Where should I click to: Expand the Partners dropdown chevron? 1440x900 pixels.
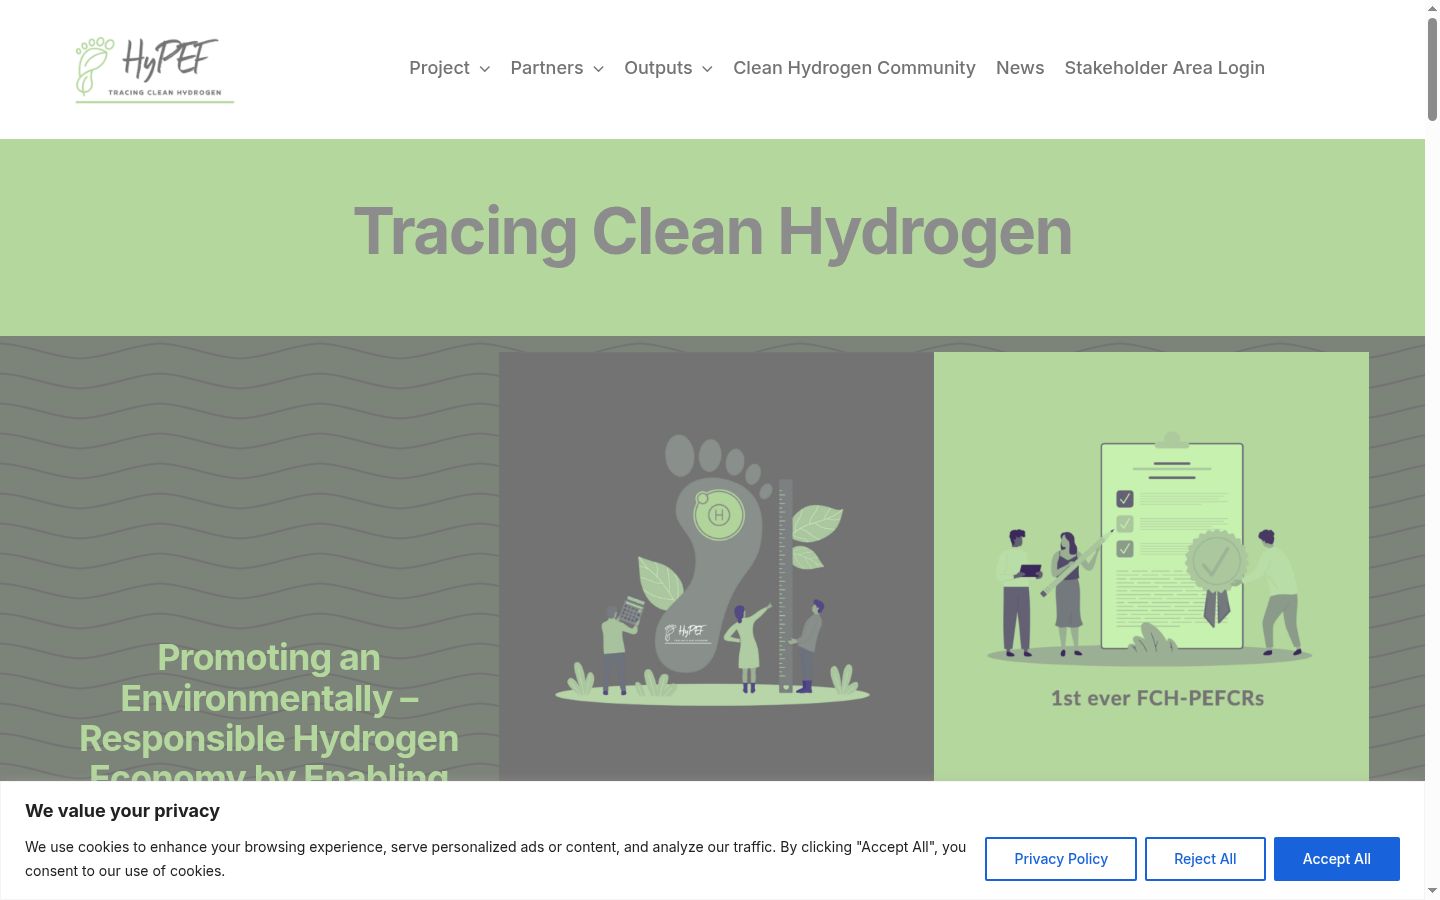[x=599, y=69]
